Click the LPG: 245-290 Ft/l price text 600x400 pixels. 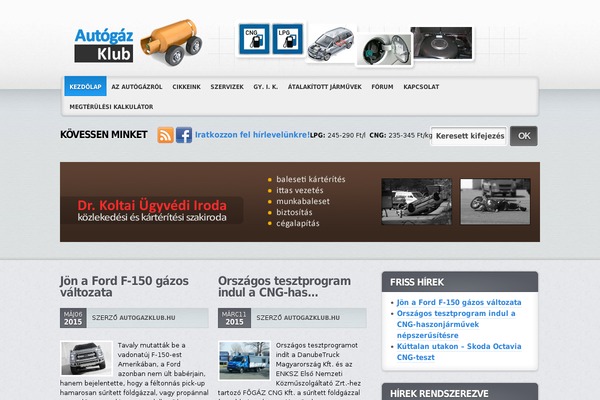338,135
